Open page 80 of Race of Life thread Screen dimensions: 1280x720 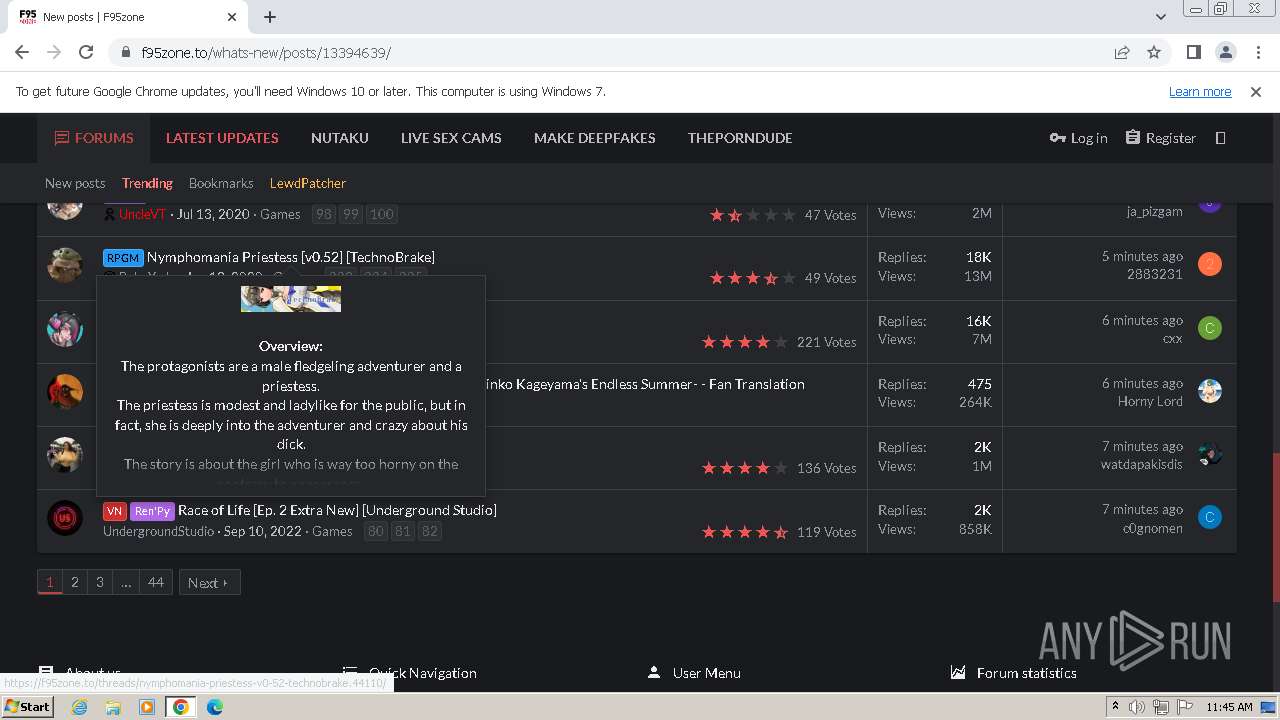376,531
